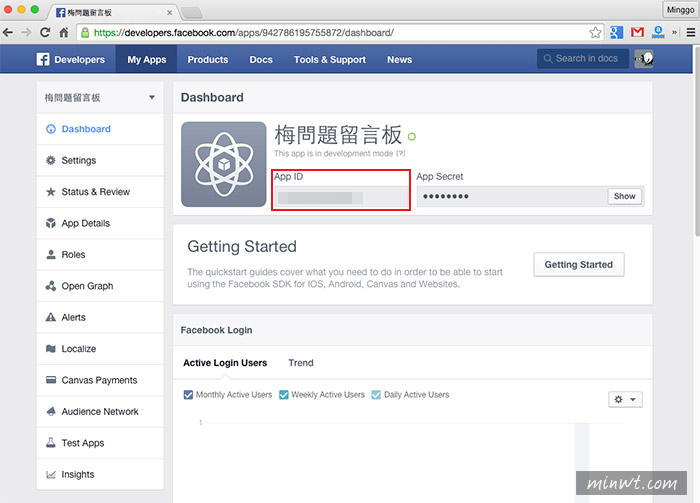The height and width of the screenshot is (503, 700).
Task: Open the Gmail extension icon
Action: 637,32
